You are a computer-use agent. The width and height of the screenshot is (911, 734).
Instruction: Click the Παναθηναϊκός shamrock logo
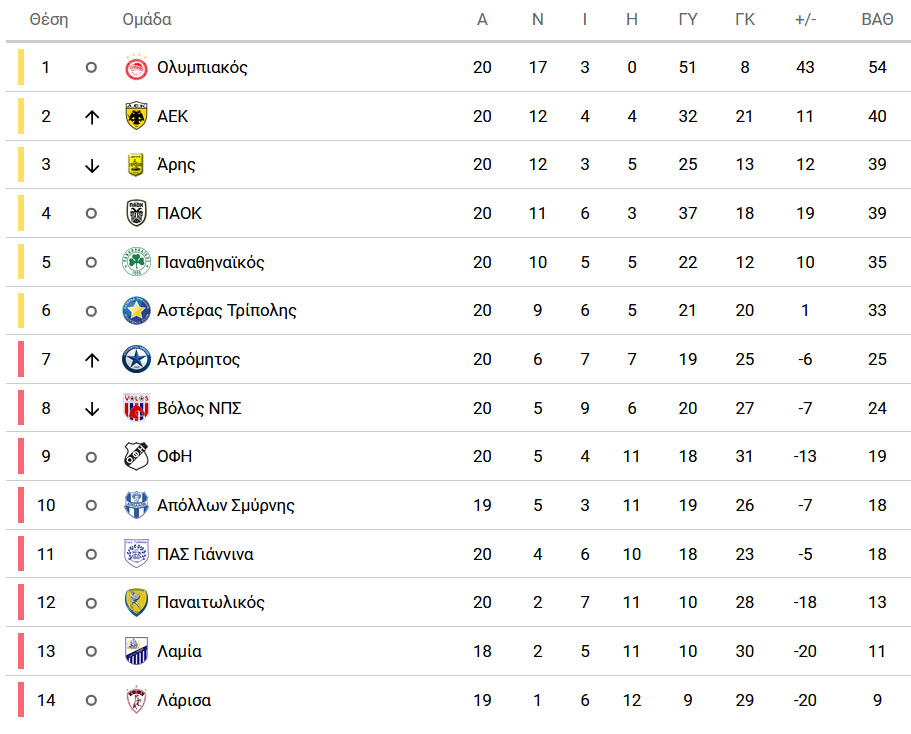pyautogui.click(x=137, y=262)
